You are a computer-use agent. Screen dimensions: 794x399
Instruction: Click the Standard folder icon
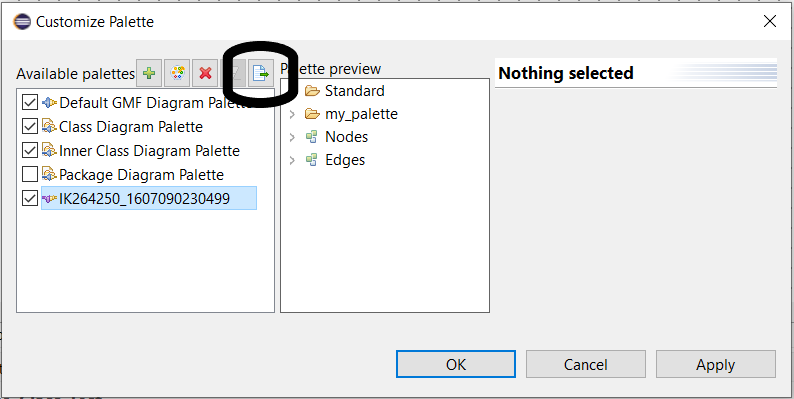[312, 91]
